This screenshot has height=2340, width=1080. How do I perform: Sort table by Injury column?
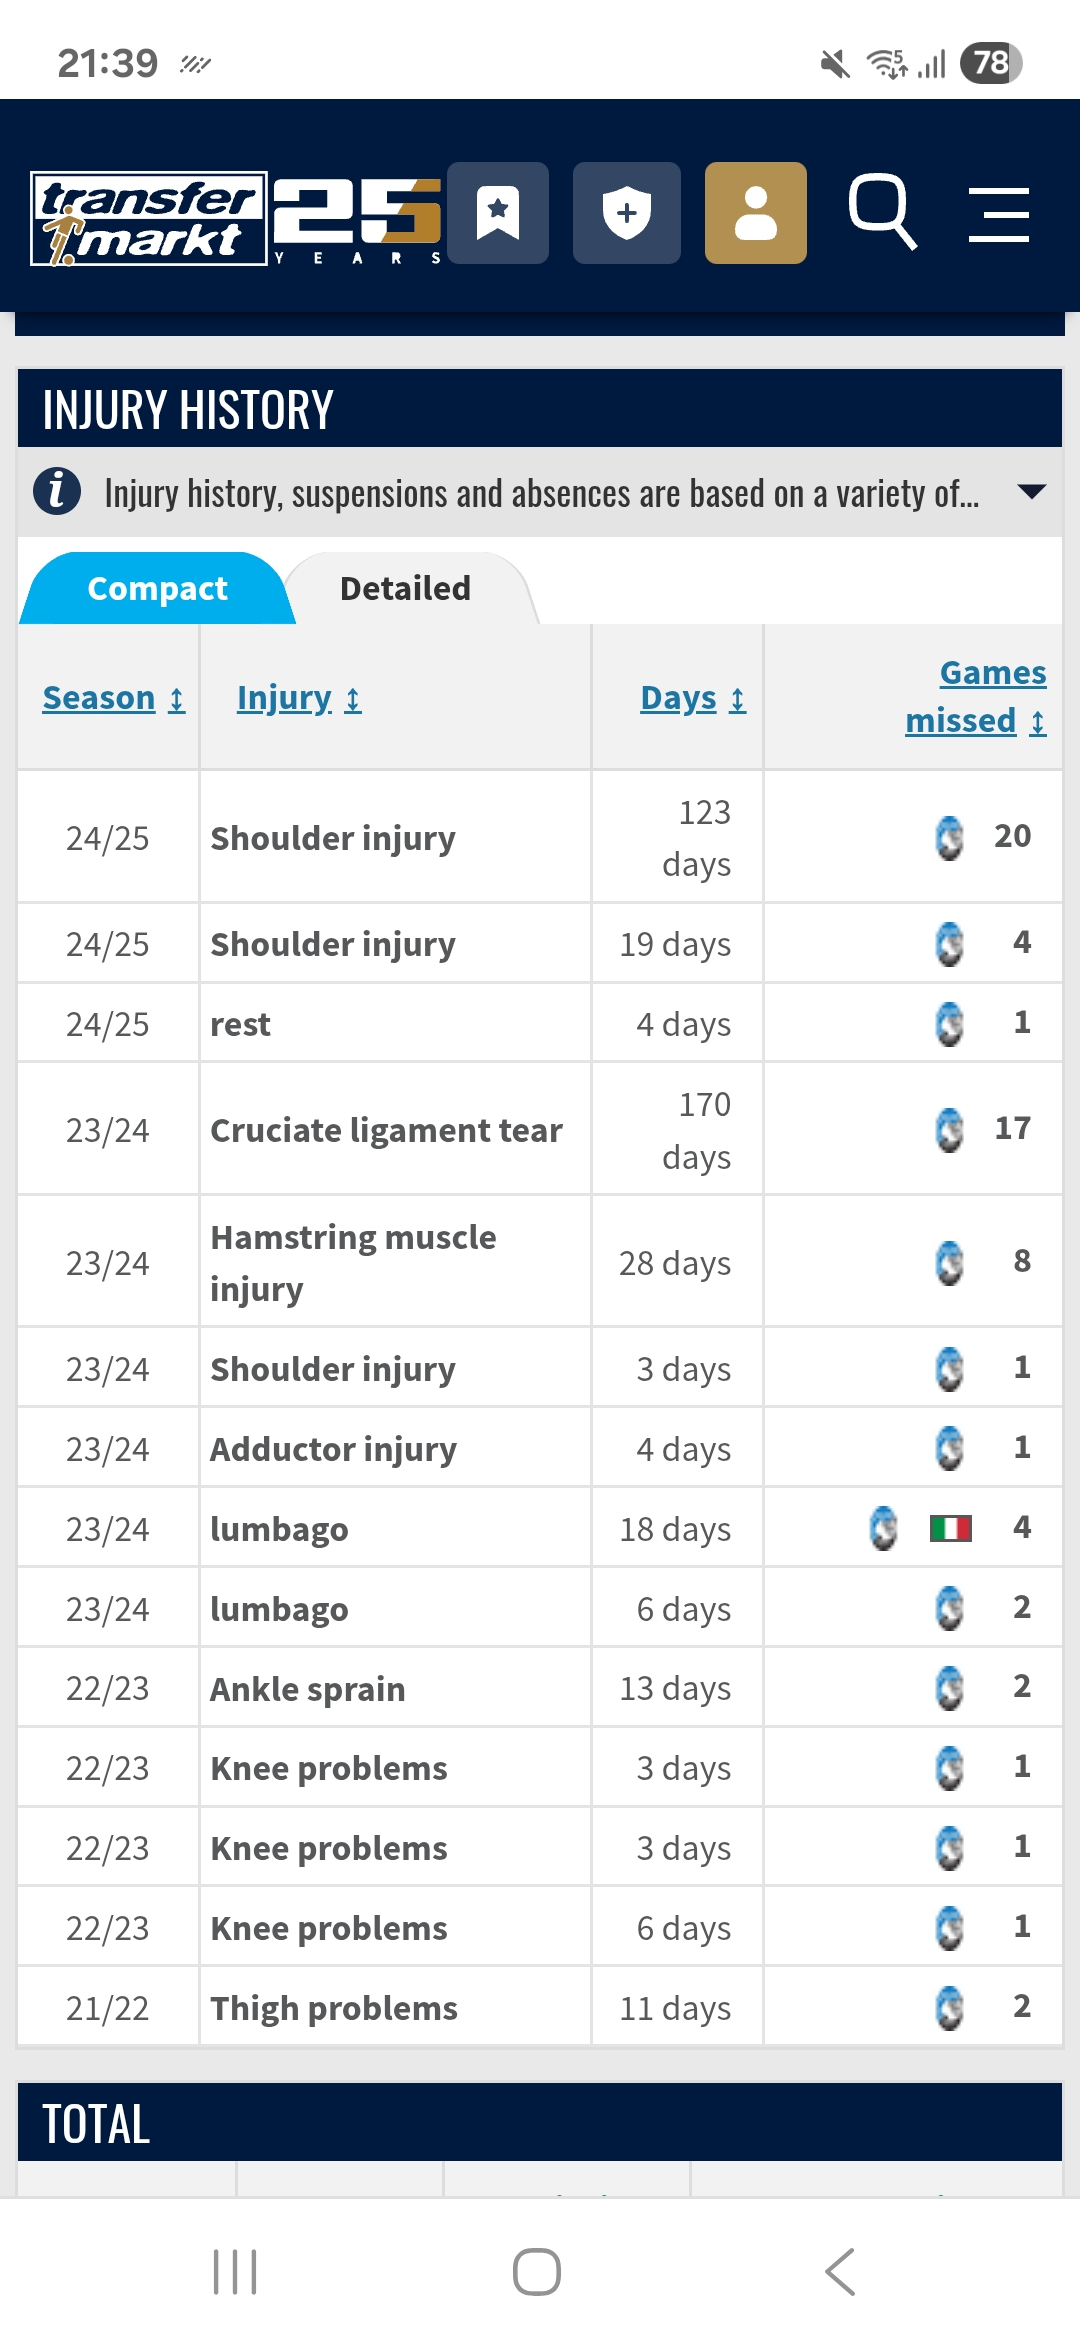click(299, 698)
